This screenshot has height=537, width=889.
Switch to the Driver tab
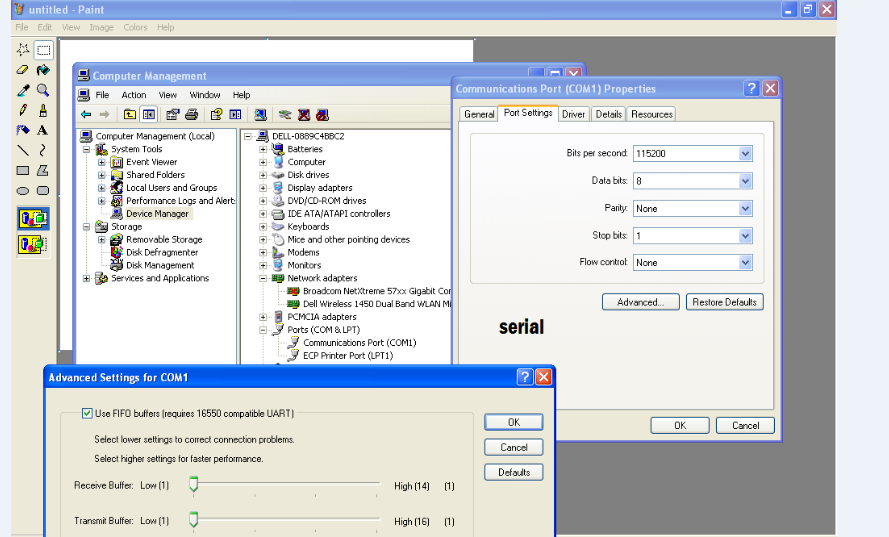(x=573, y=114)
